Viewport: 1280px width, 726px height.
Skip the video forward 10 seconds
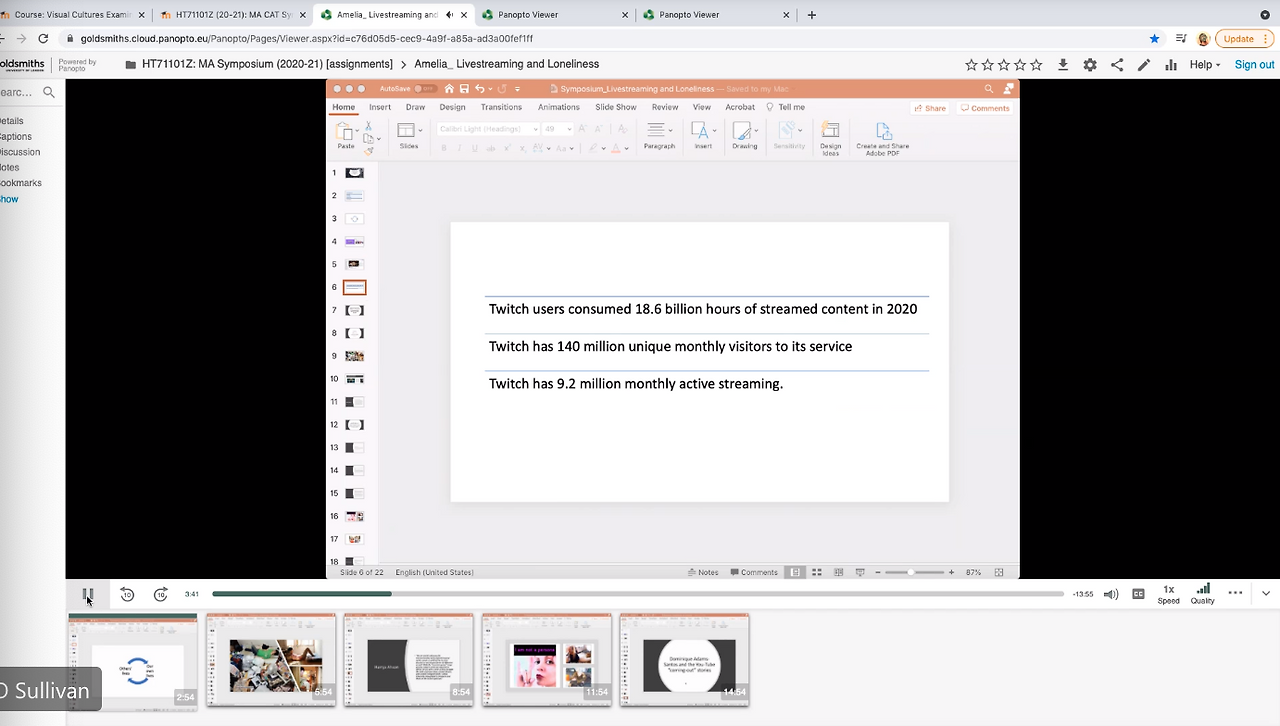161,594
